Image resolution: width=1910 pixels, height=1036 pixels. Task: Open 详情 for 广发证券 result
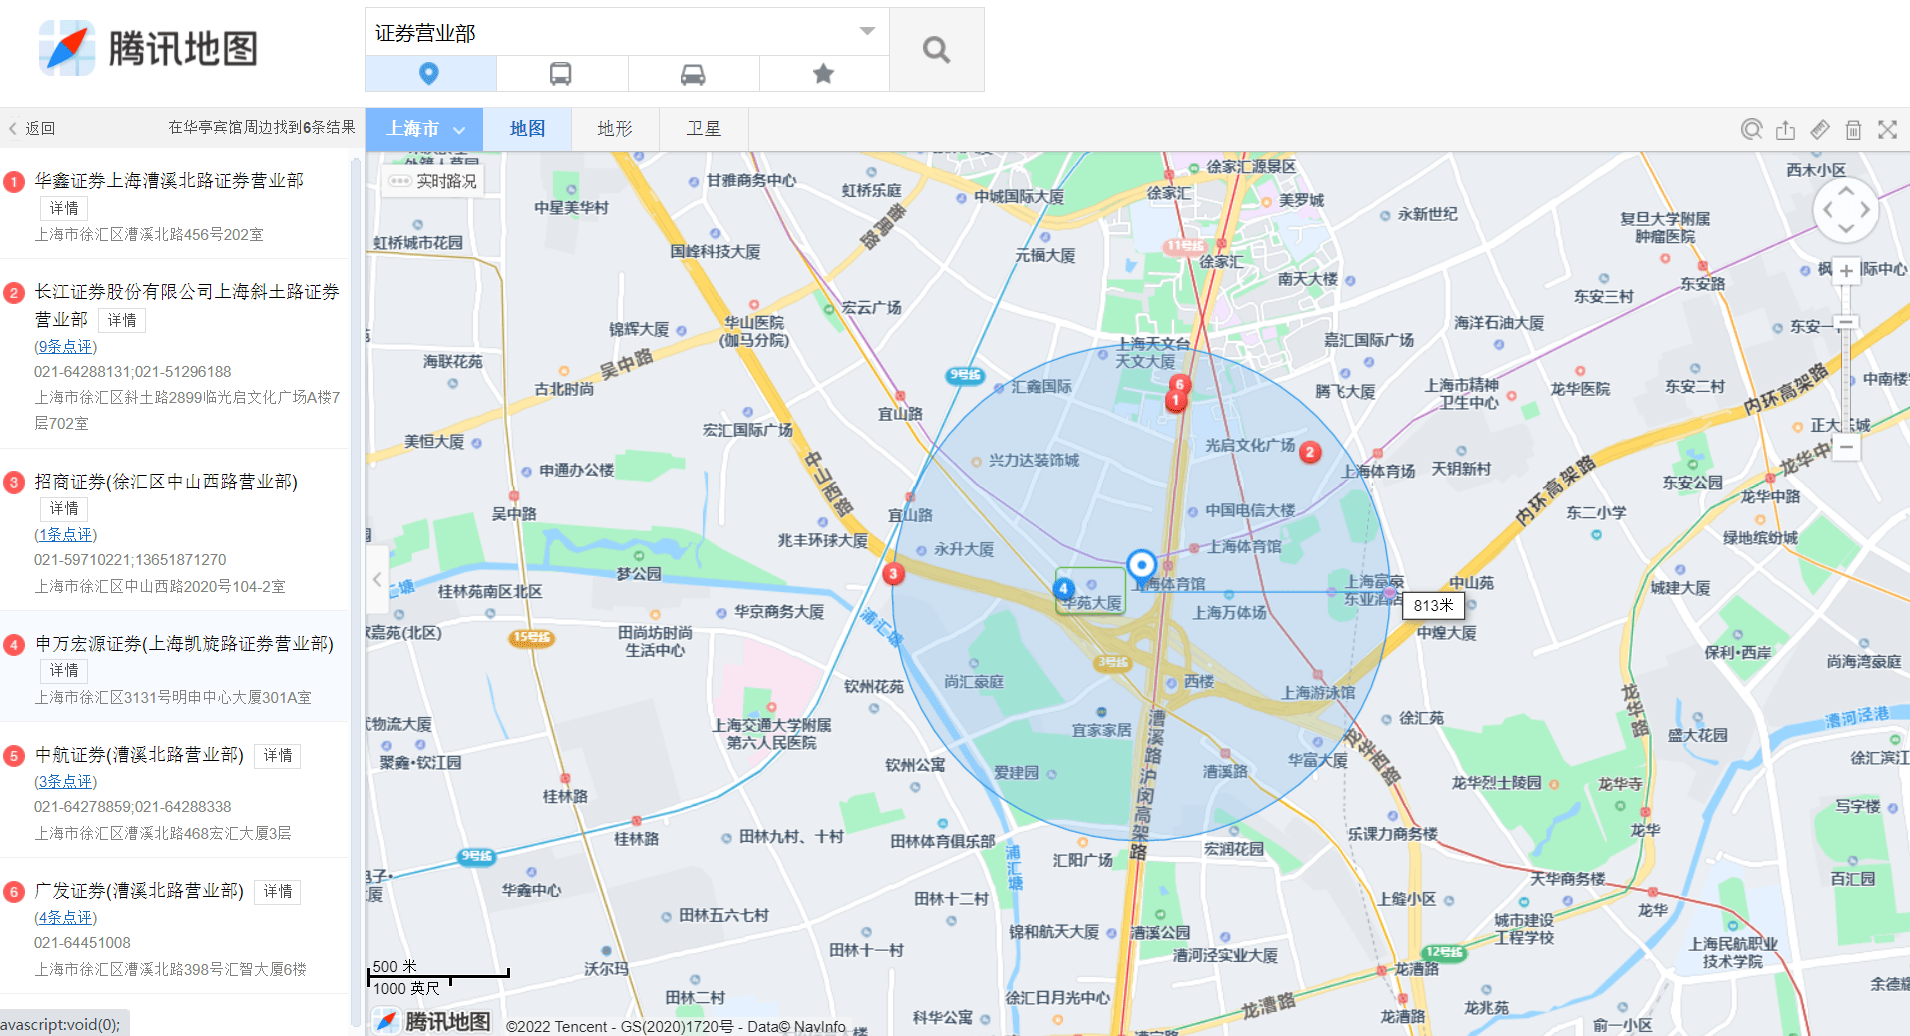click(x=278, y=892)
